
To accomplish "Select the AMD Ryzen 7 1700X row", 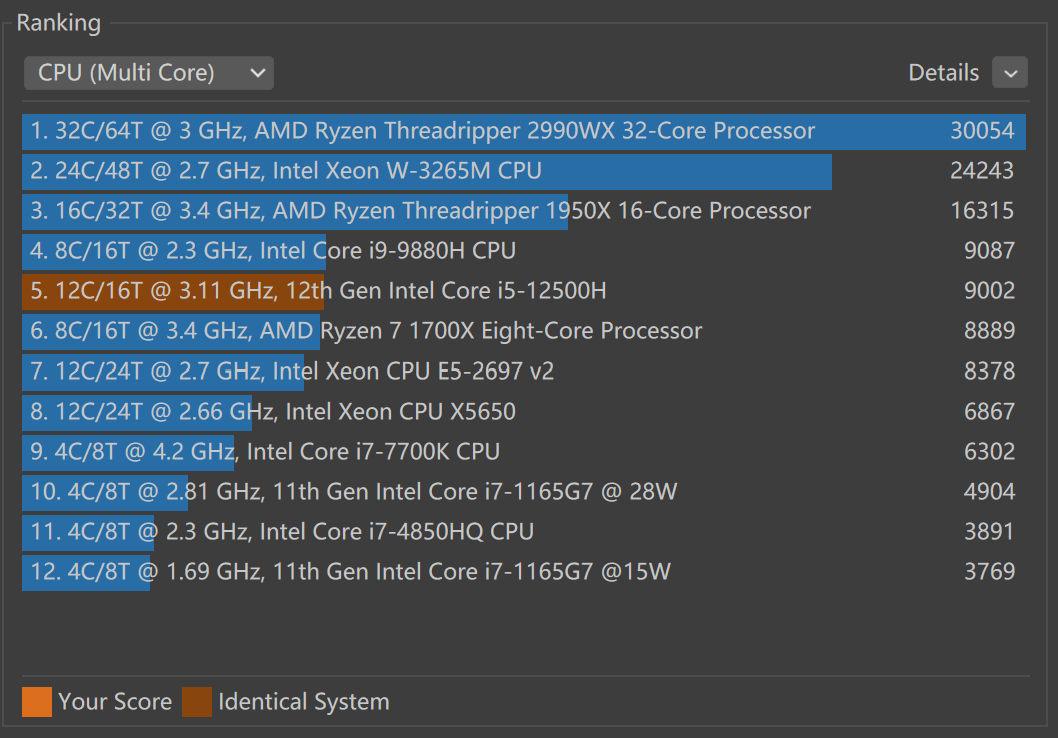I will point(524,331).
